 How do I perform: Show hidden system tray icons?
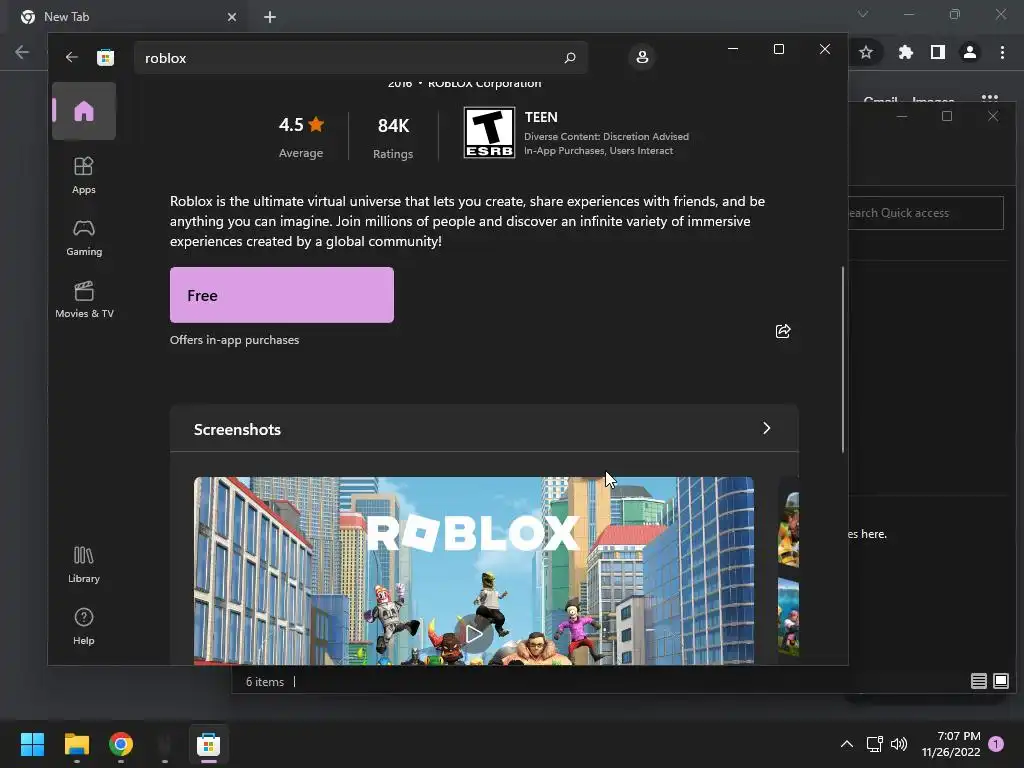(846, 744)
